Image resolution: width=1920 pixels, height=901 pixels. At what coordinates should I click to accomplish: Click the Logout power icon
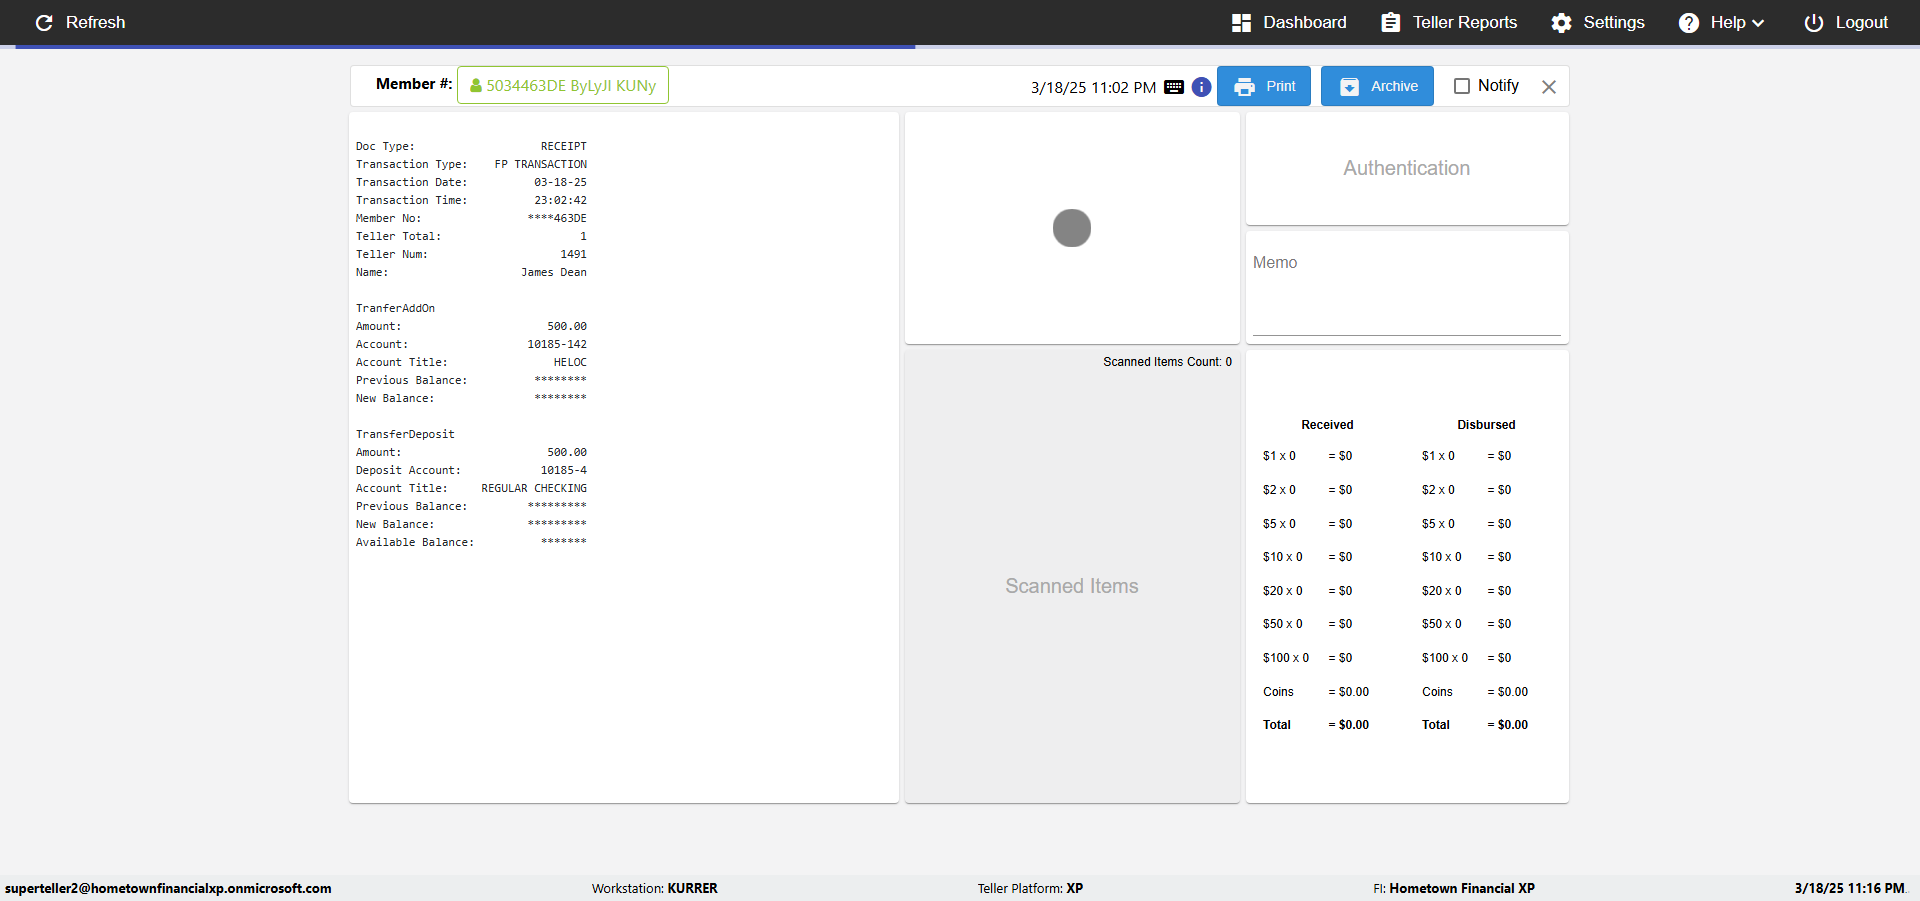coord(1813,22)
